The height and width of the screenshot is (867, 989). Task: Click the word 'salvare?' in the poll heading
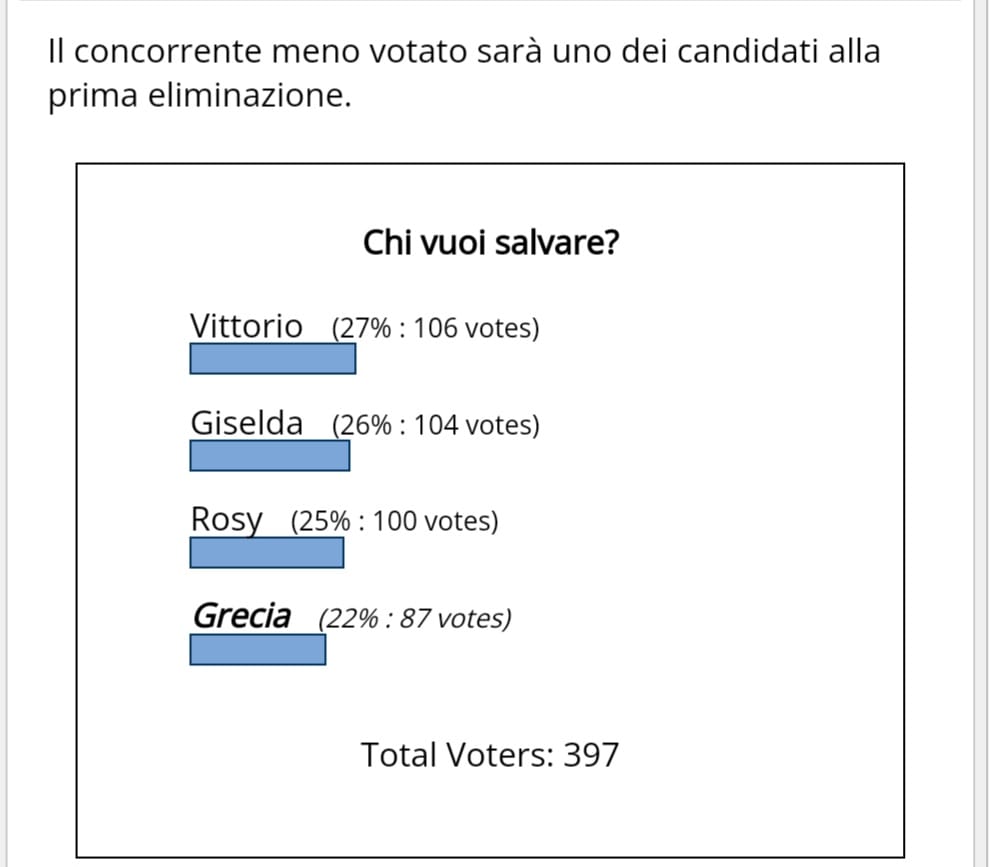click(x=558, y=243)
